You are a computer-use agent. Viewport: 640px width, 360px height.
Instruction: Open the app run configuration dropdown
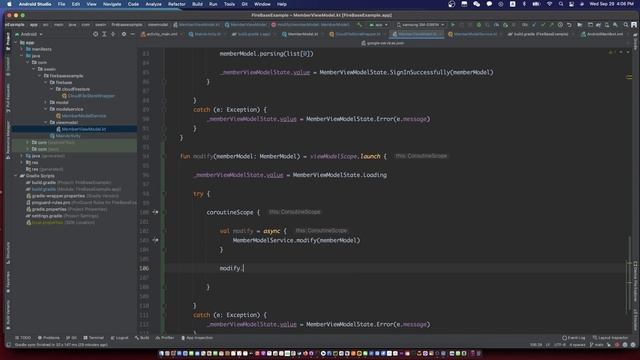[378, 25]
